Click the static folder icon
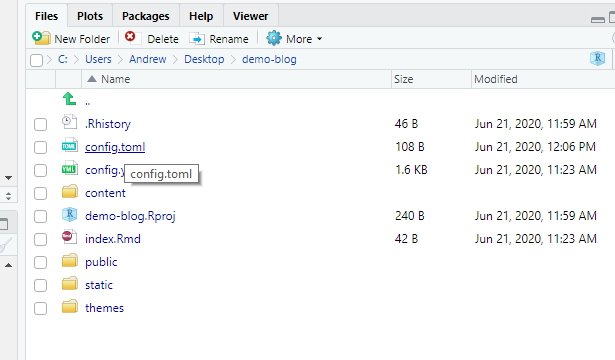 [70, 284]
